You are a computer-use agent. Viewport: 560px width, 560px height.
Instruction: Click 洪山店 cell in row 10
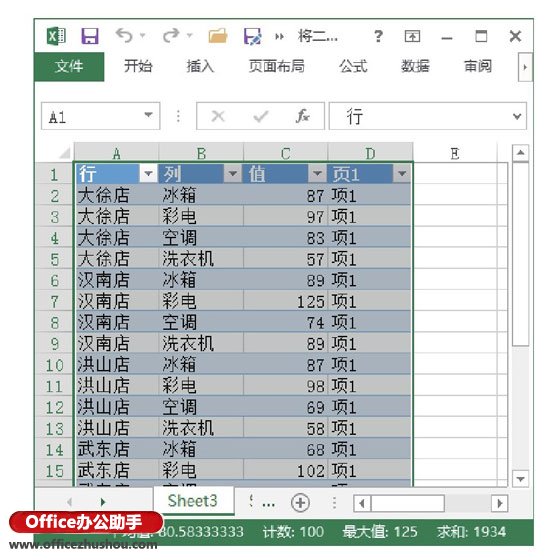[x=116, y=365]
